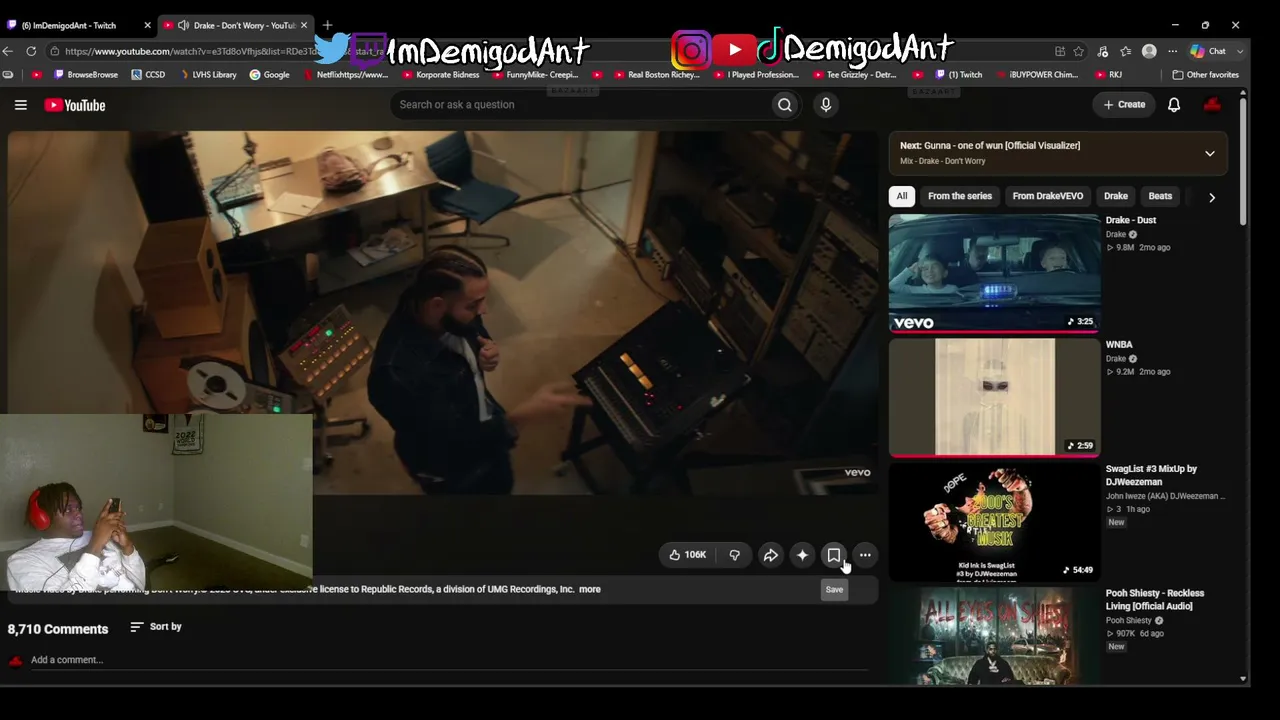Screen dimensions: 1280x720
Task: Open the (1) Twitch bookmark
Action: pyautogui.click(x=959, y=75)
